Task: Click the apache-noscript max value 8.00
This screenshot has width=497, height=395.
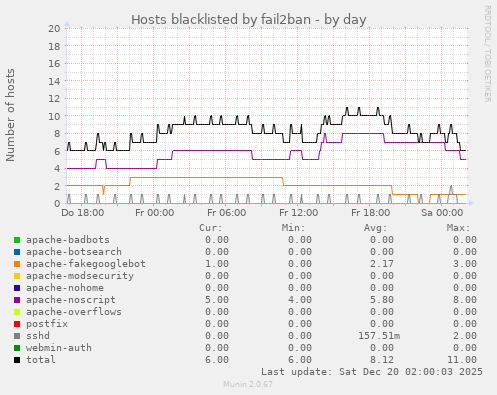Action: [x=465, y=300]
